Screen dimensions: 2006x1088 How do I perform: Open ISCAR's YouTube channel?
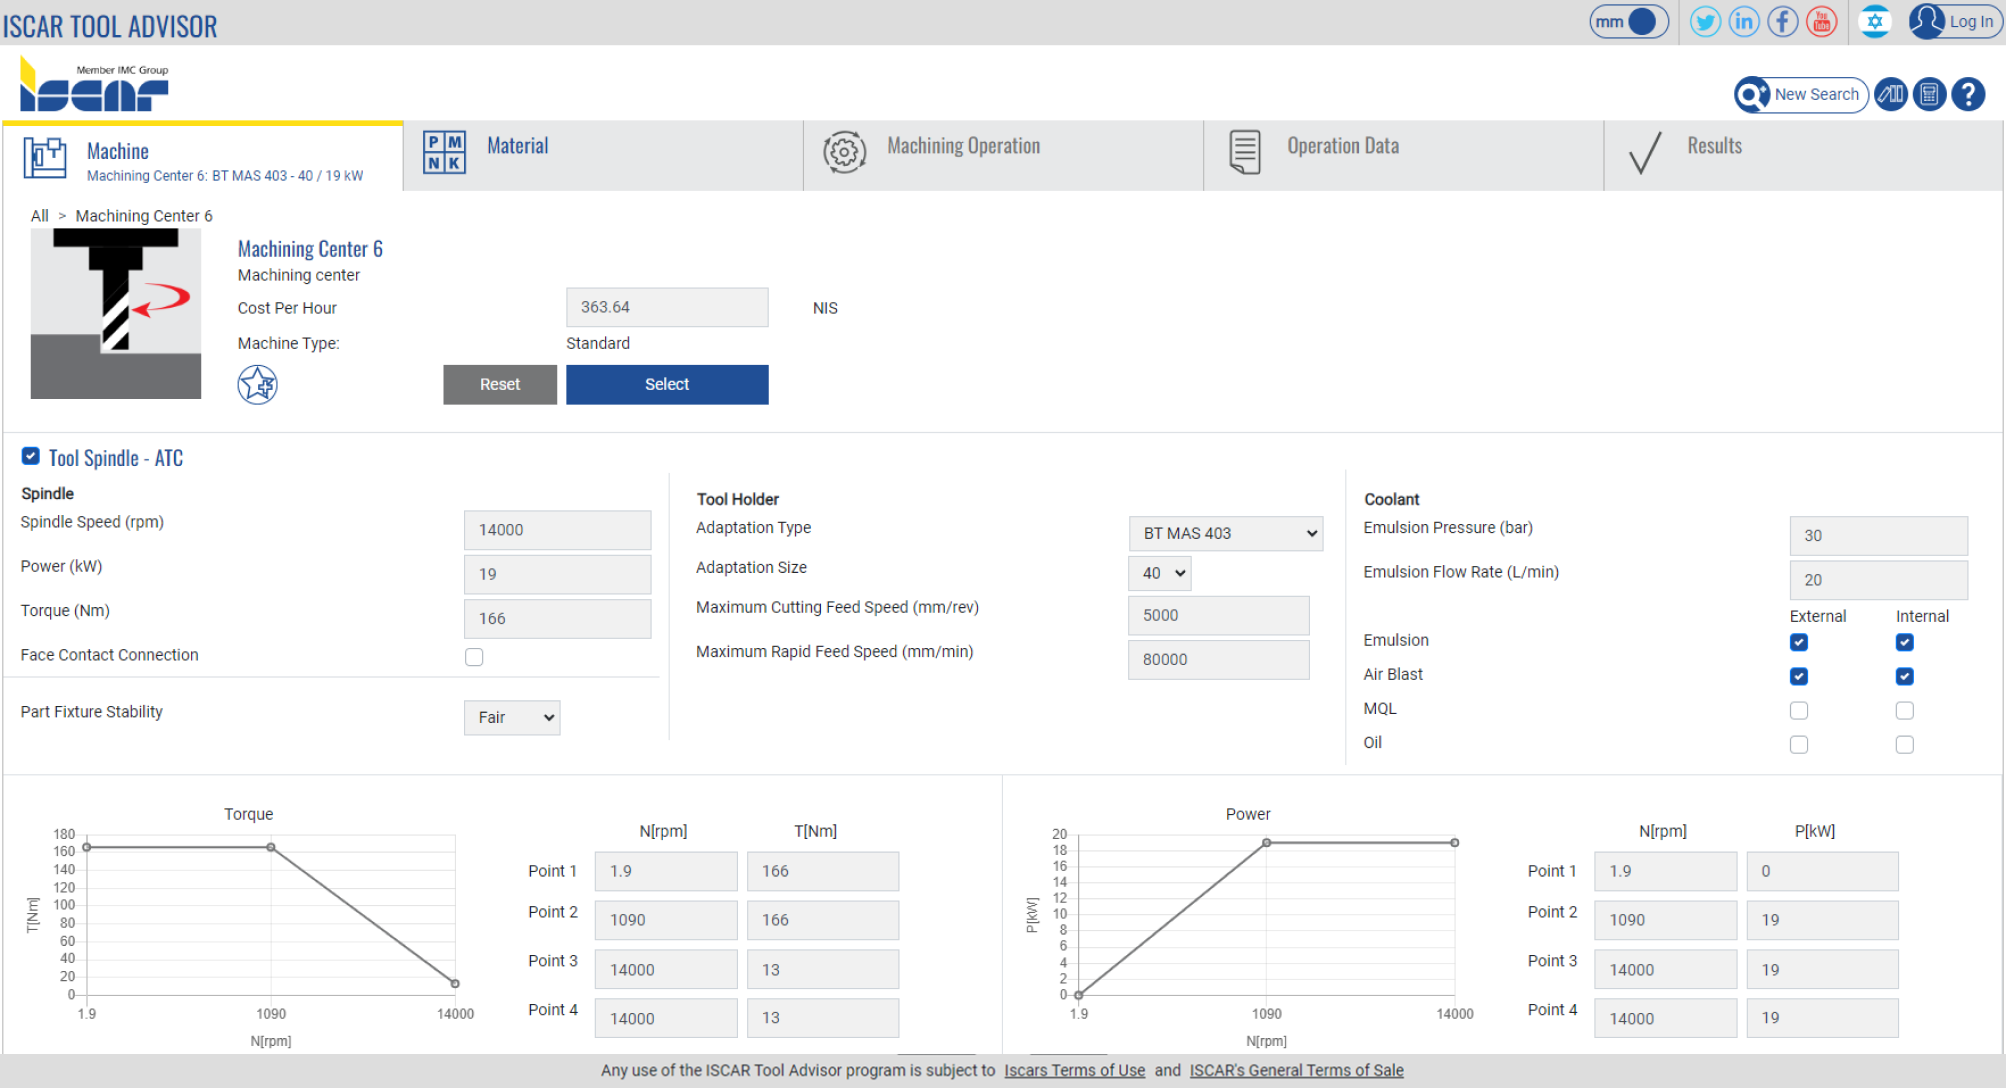point(1822,22)
